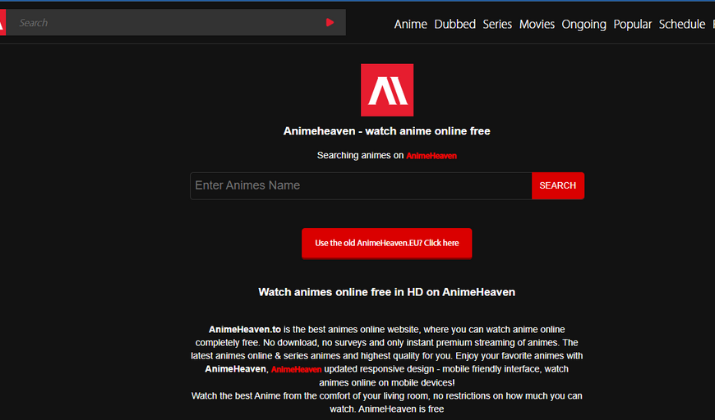715x420 pixels.
Task: Open the Anime menu item
Action: click(410, 24)
